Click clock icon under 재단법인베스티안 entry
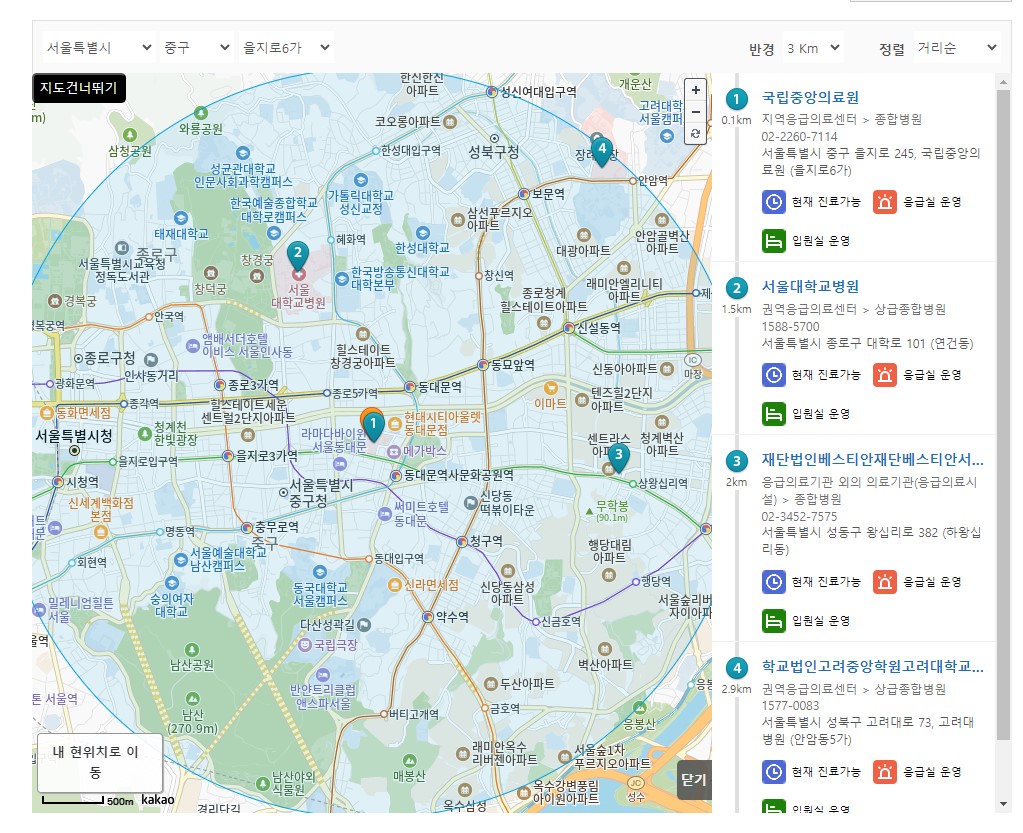Image resolution: width=1023 pixels, height=833 pixels. pos(774,582)
